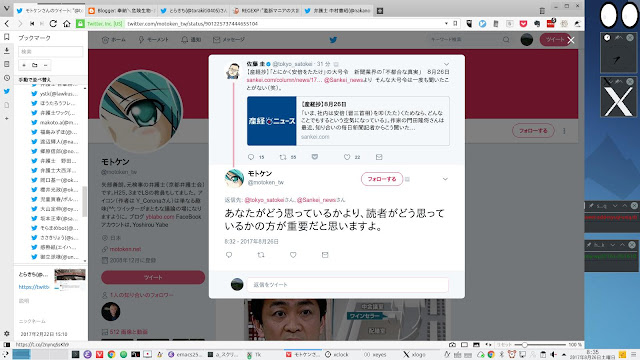
Task: Toggle image loading icon in status bar
Action: click(x=476, y=345)
